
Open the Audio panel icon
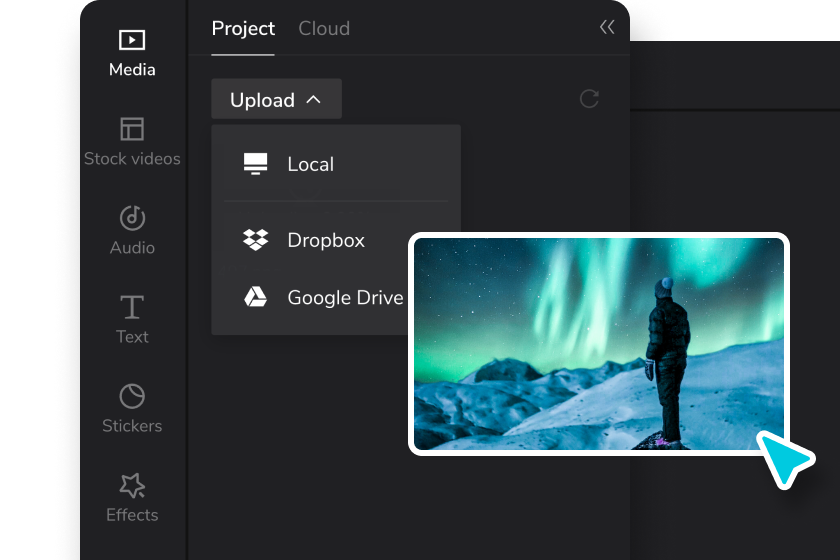tap(132, 218)
